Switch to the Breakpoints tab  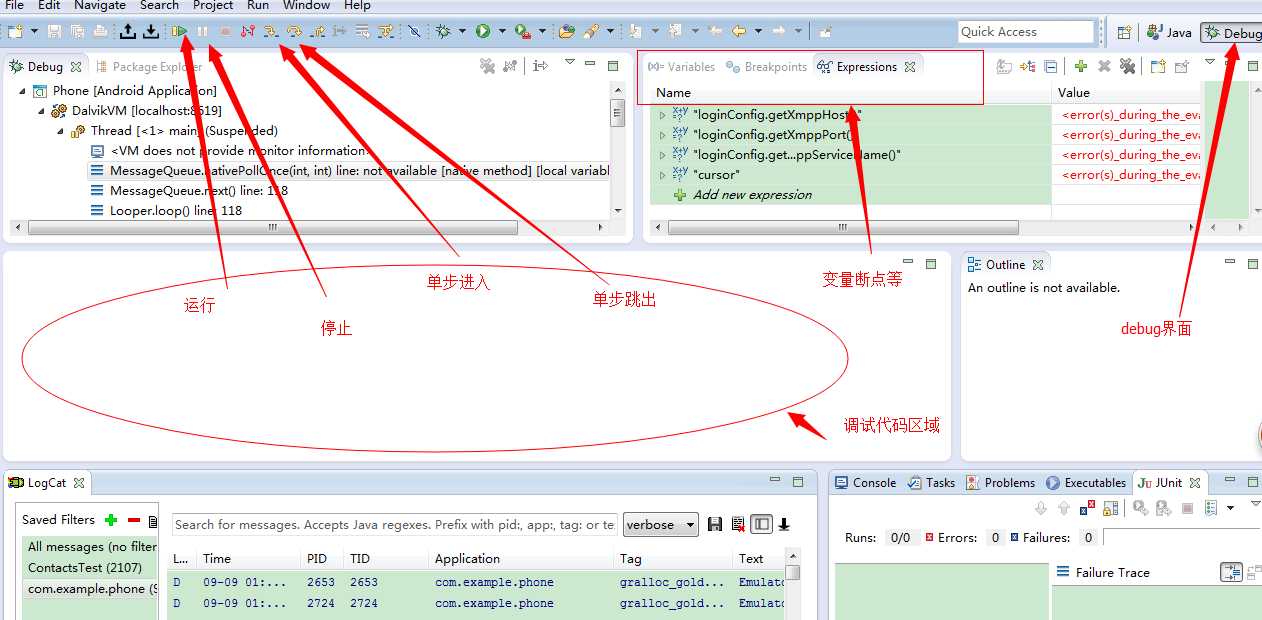coord(766,67)
